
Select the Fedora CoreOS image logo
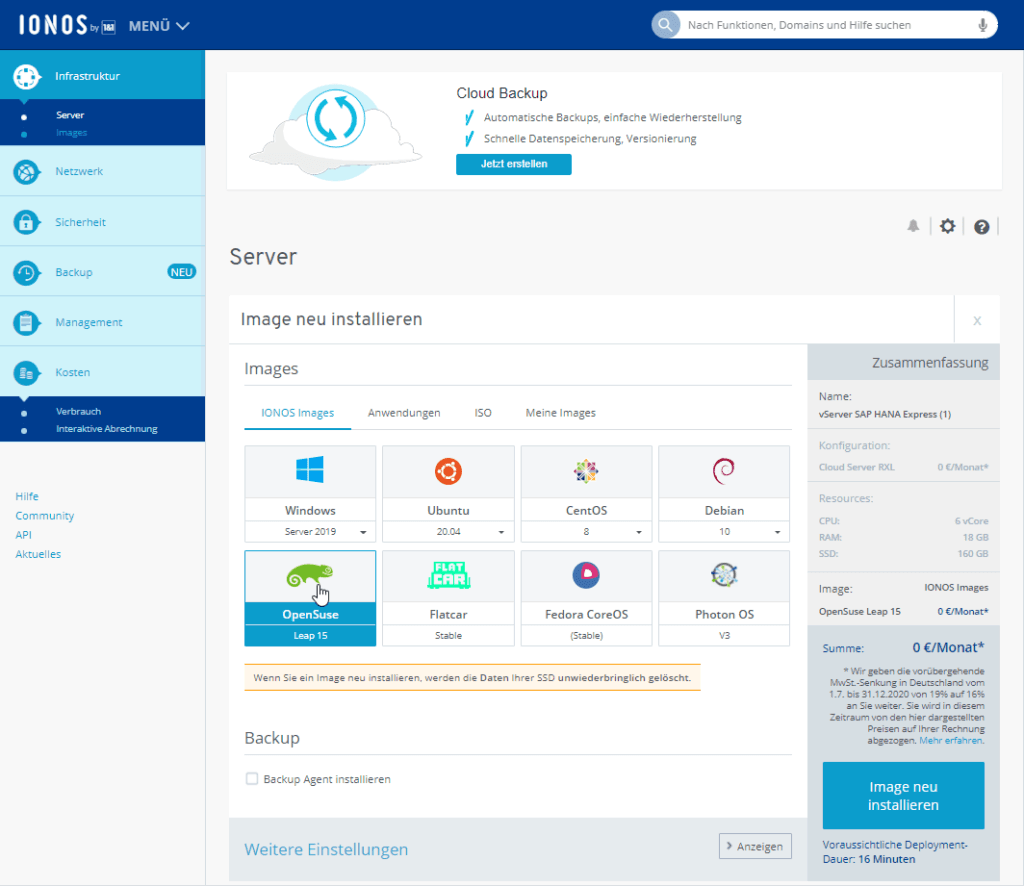pos(586,575)
